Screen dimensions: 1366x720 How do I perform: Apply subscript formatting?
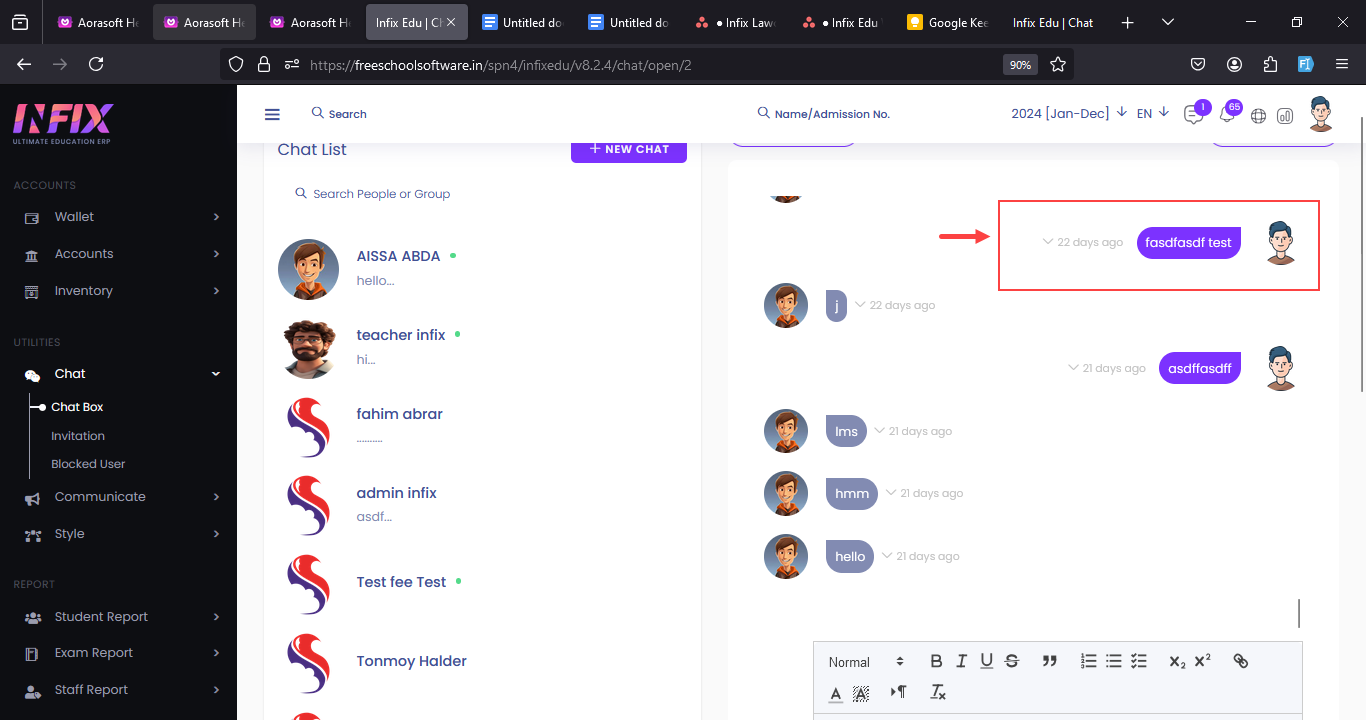coord(1177,661)
